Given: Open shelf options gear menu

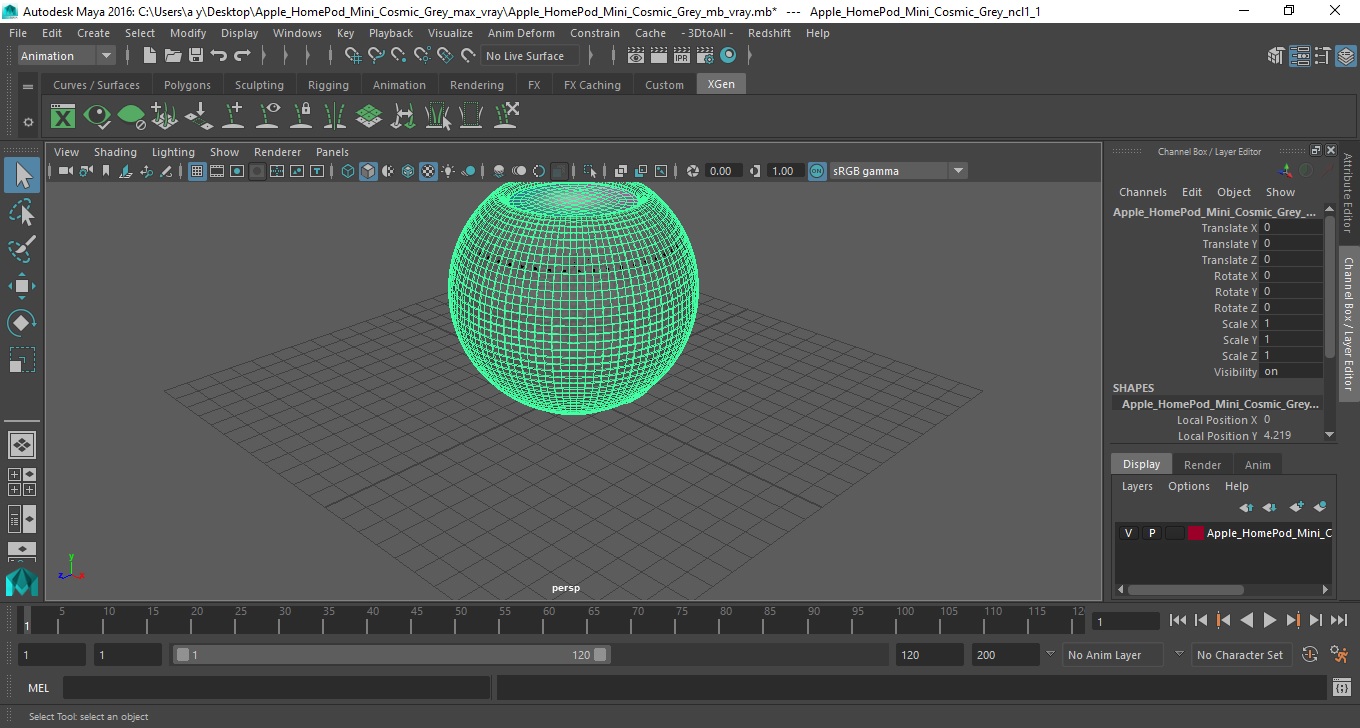Looking at the screenshot, I should pyautogui.click(x=28, y=122).
